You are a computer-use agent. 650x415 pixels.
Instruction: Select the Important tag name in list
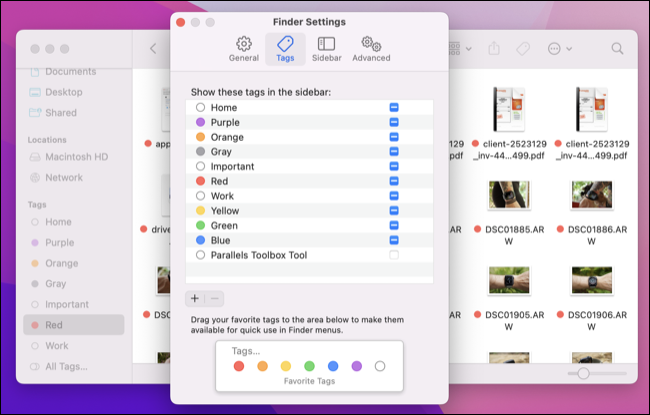pyautogui.click(x=232, y=167)
